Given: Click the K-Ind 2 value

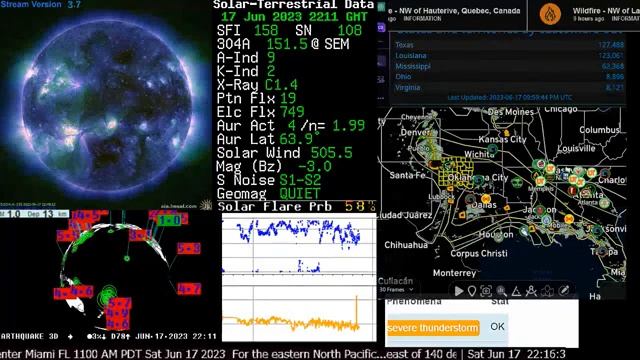Looking at the screenshot, I should 271,71.
